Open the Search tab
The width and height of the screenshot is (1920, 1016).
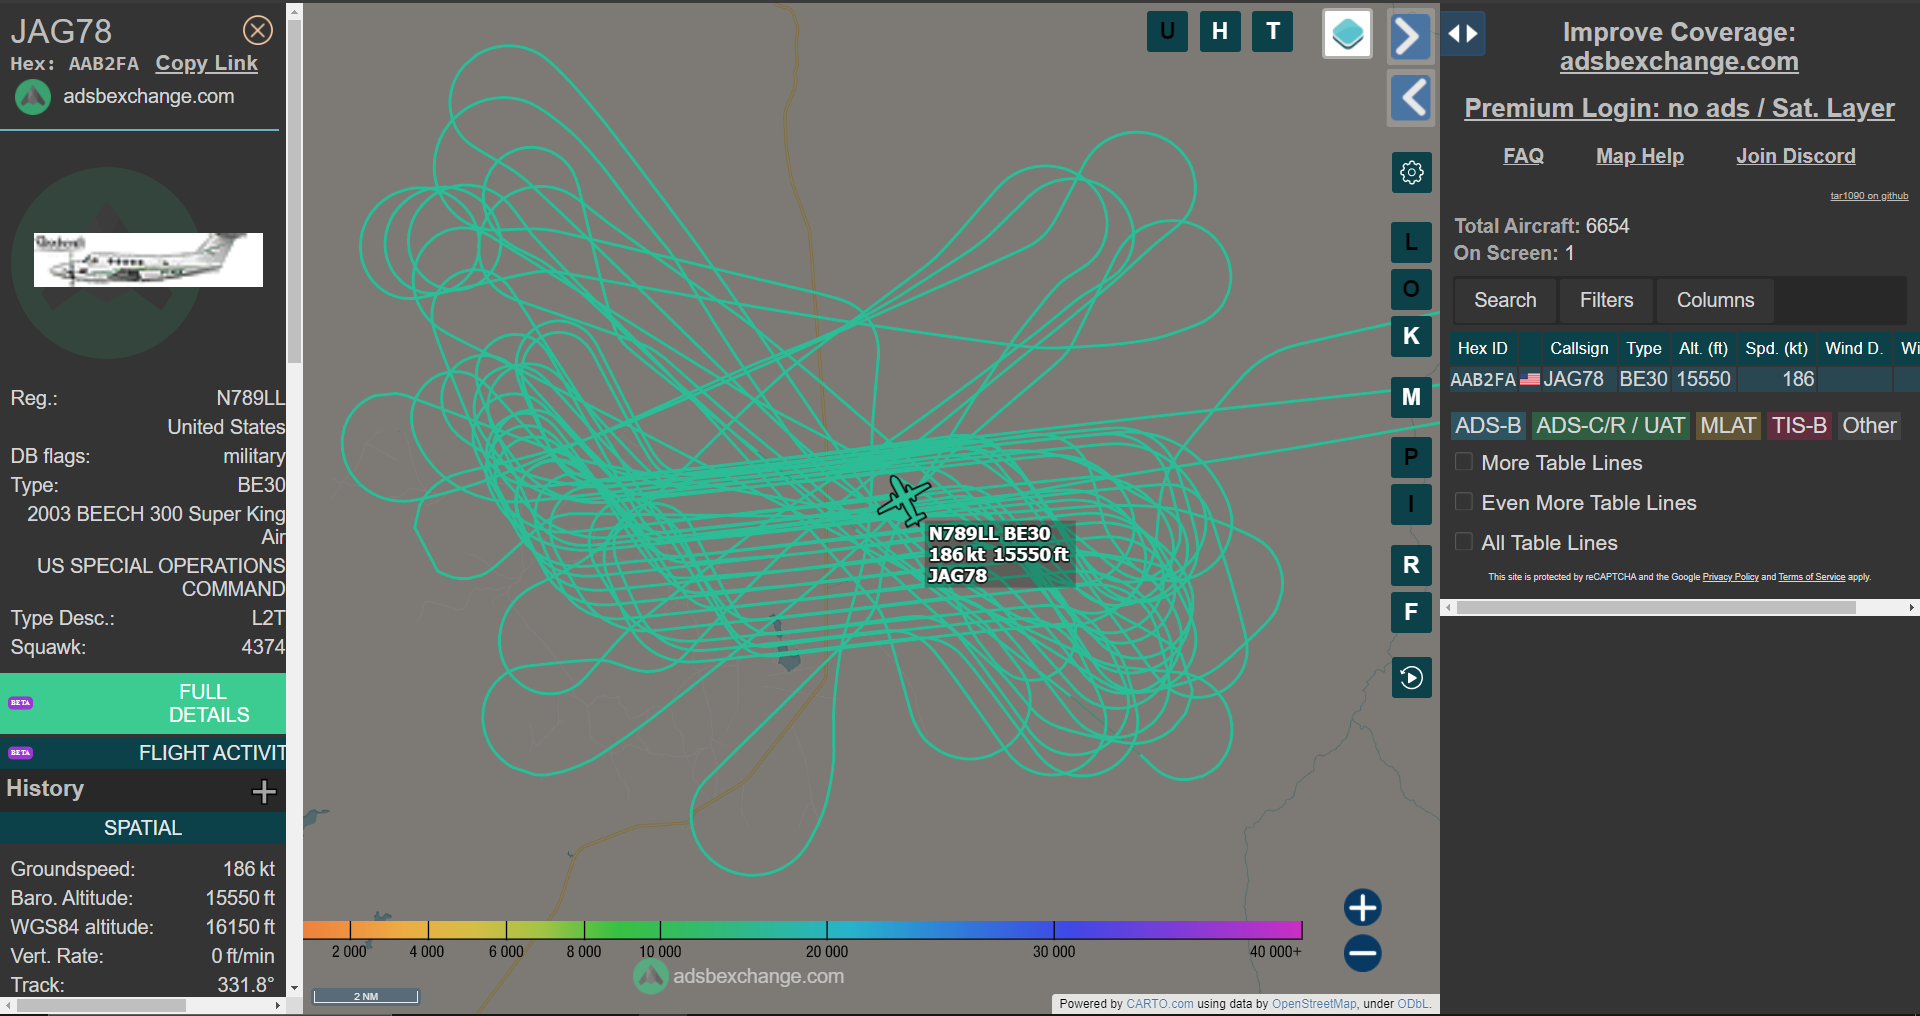[x=1505, y=300]
